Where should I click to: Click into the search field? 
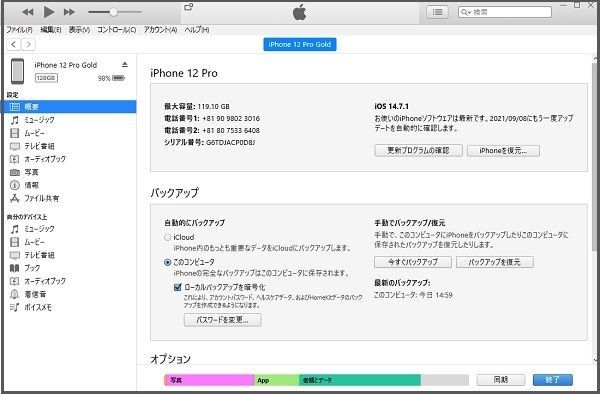point(505,12)
